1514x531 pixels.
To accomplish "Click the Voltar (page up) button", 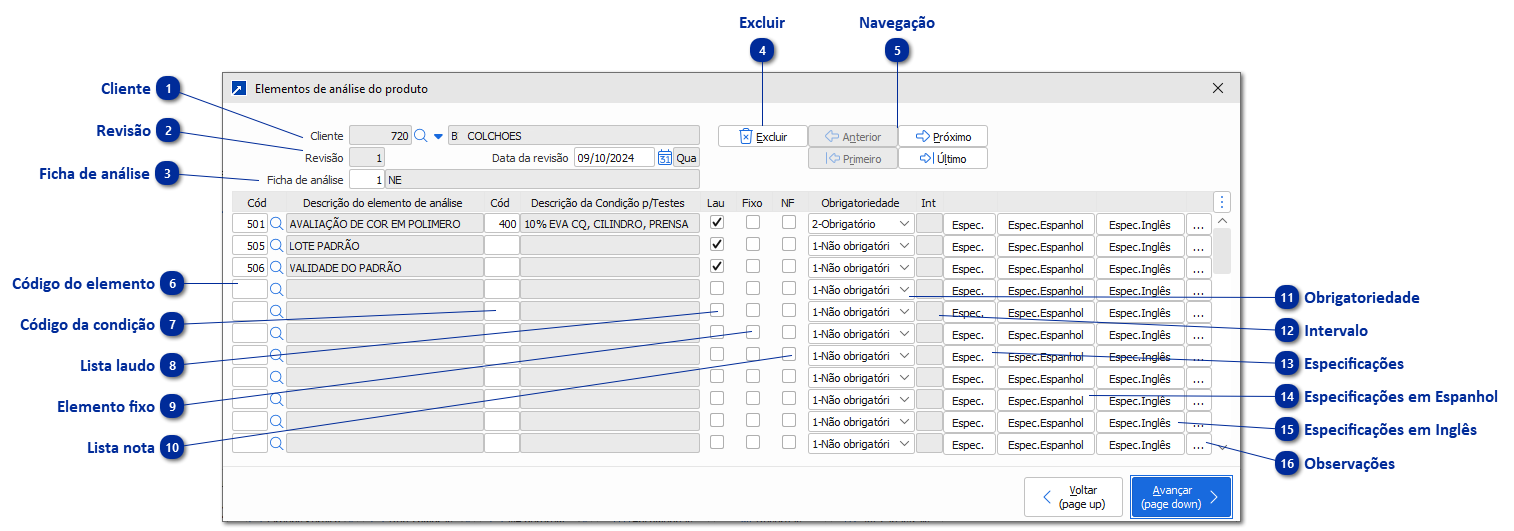I will click(1073, 497).
